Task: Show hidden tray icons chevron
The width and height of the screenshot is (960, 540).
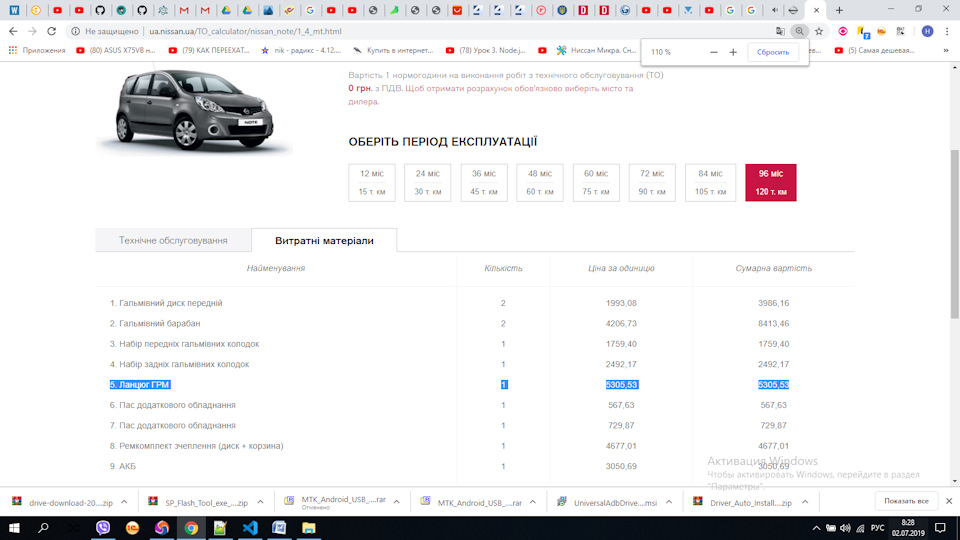Action: click(816, 528)
